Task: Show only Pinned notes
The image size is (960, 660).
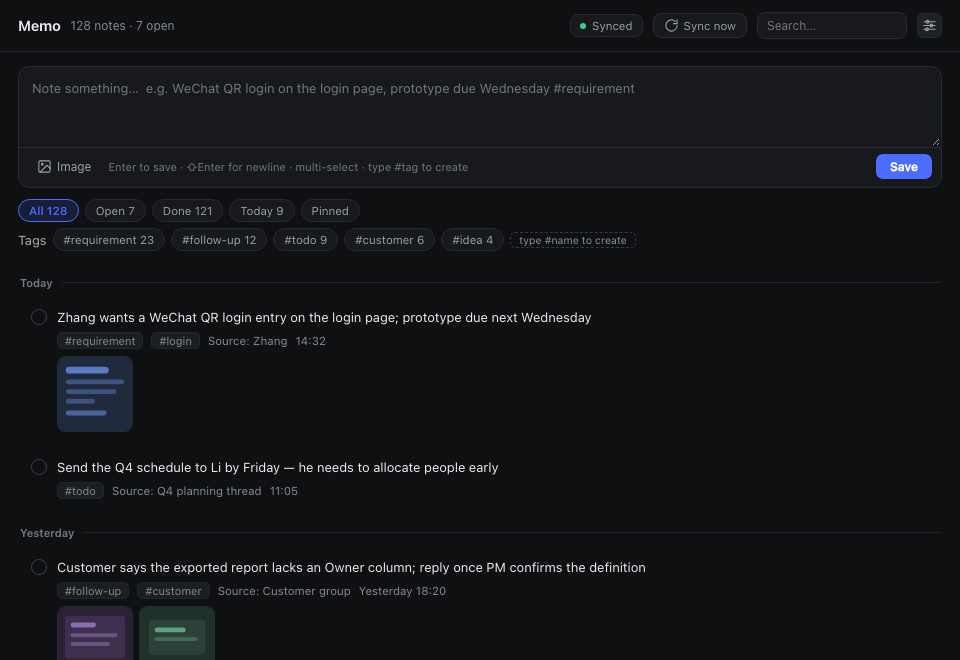Action: [330, 211]
